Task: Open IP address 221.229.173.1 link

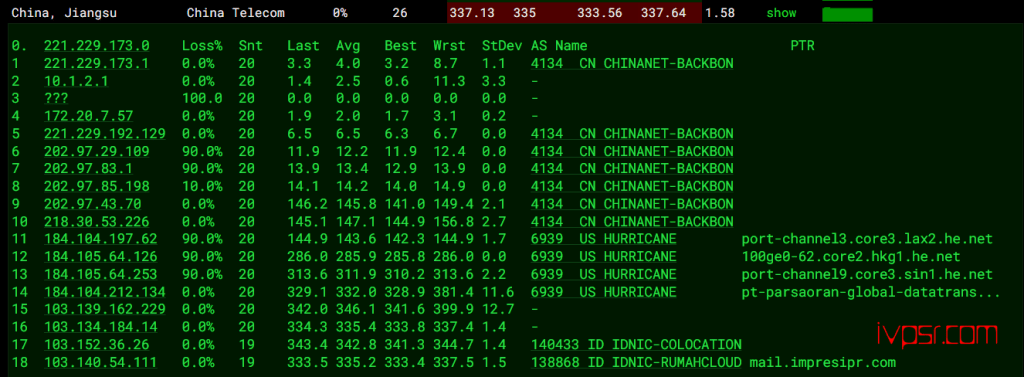Action: [97, 63]
